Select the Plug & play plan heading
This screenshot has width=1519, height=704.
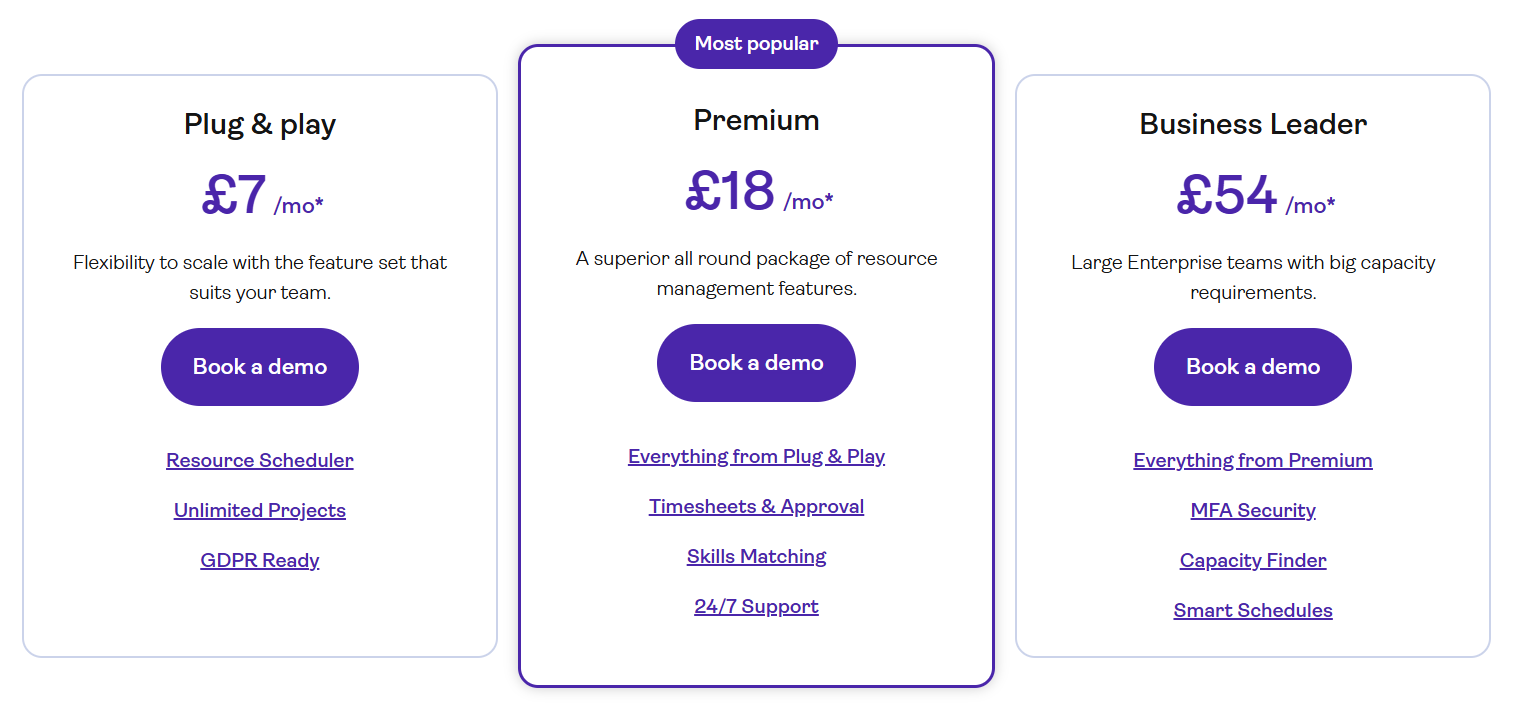(259, 123)
